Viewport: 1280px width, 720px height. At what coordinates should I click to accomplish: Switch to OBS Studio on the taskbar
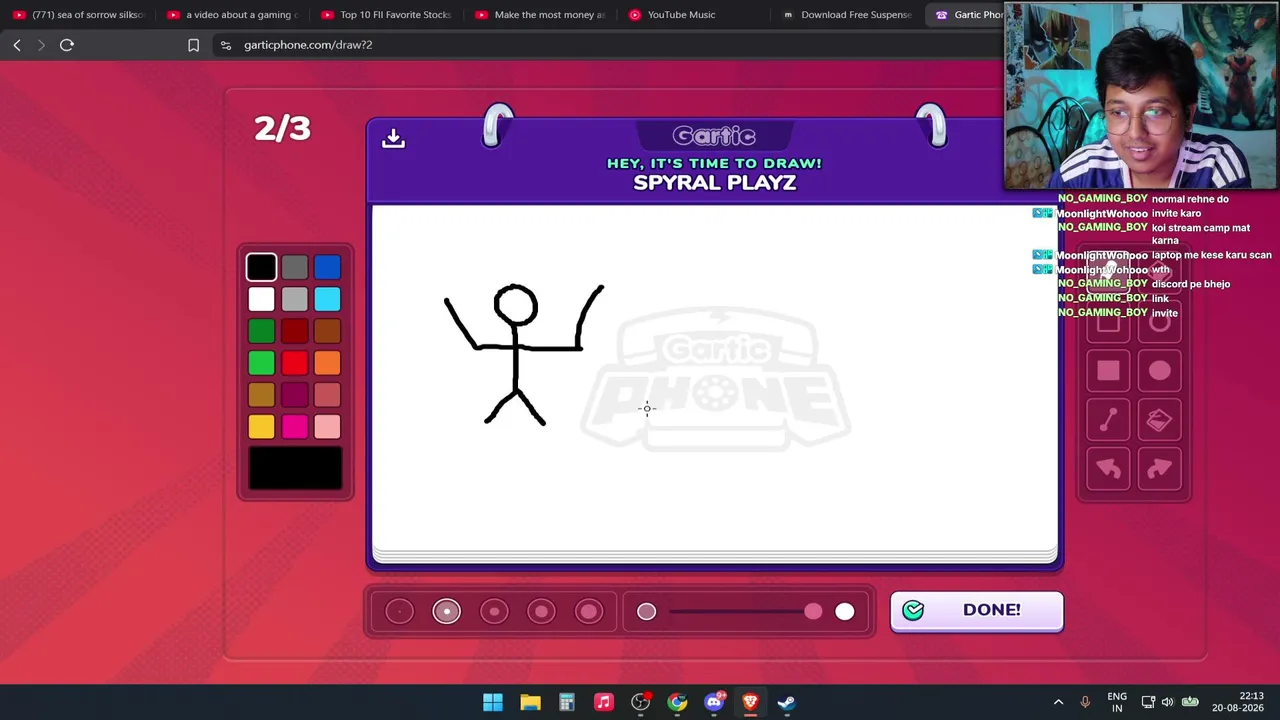click(640, 702)
